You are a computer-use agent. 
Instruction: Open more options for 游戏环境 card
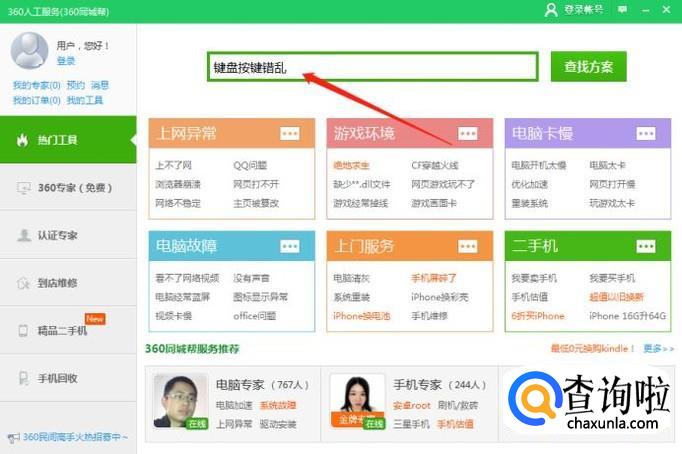(x=468, y=134)
